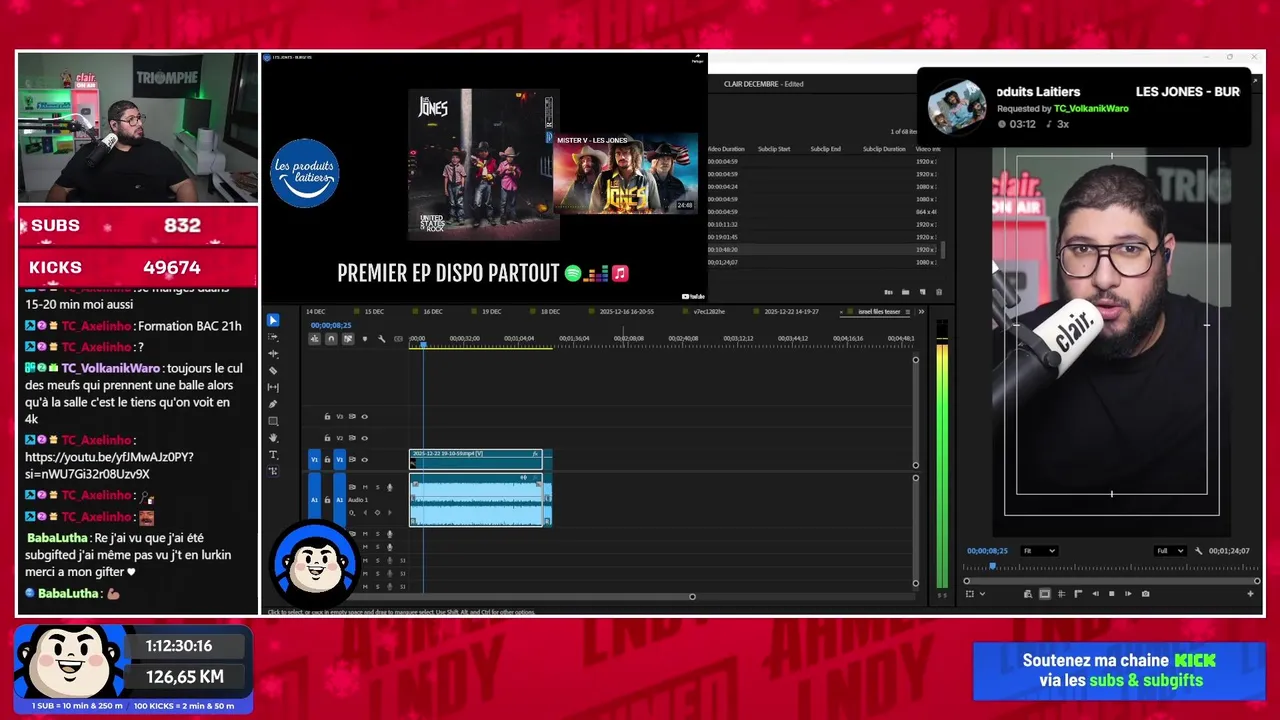
Task: Click the Stop button in Program Monitor
Action: click(1111, 594)
